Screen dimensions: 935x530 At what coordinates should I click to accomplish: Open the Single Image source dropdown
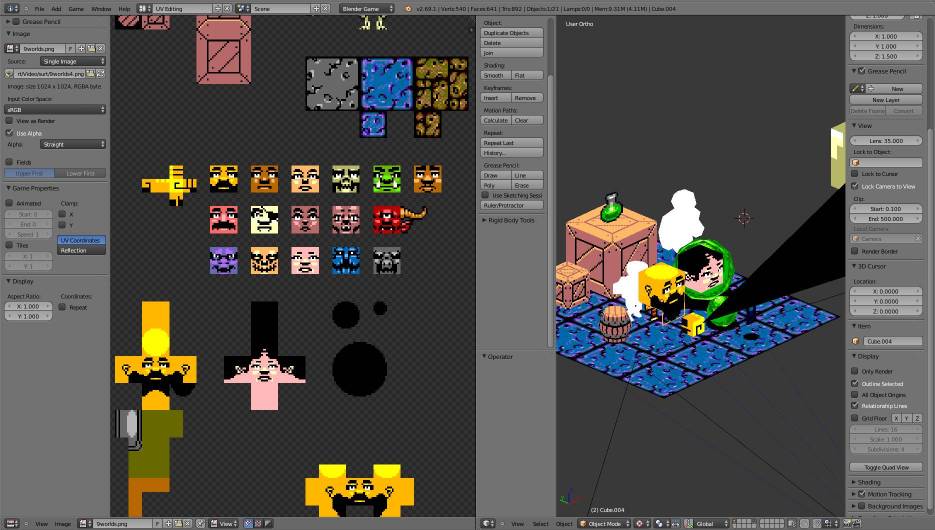coord(73,61)
